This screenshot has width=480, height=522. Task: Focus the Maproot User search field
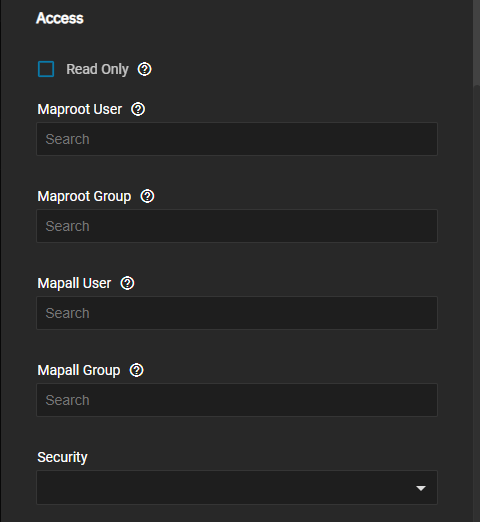pos(237,139)
